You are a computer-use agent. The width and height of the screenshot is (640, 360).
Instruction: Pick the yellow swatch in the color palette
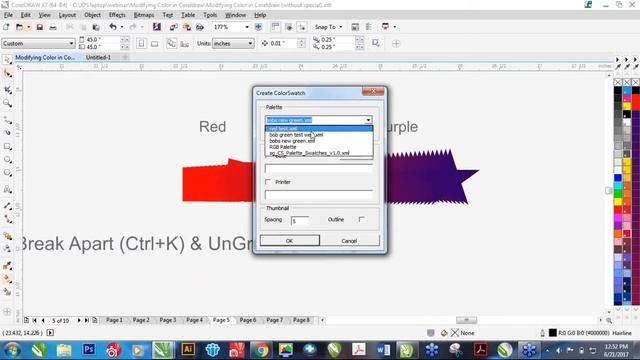point(618,202)
